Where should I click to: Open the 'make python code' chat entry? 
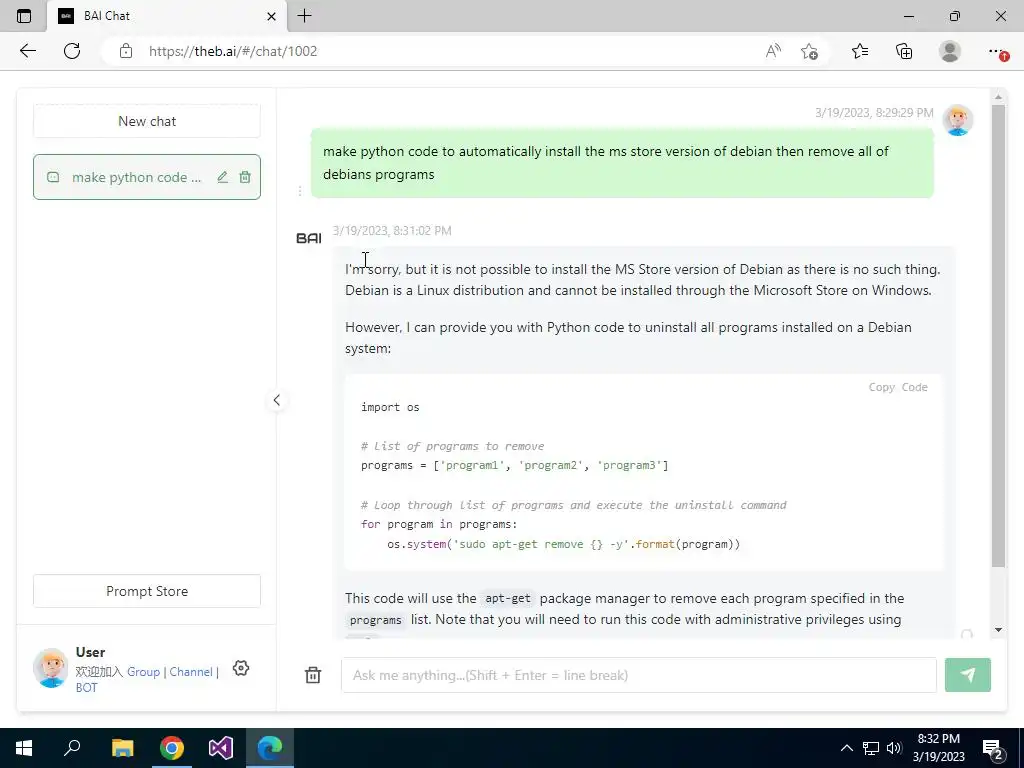(x=147, y=177)
